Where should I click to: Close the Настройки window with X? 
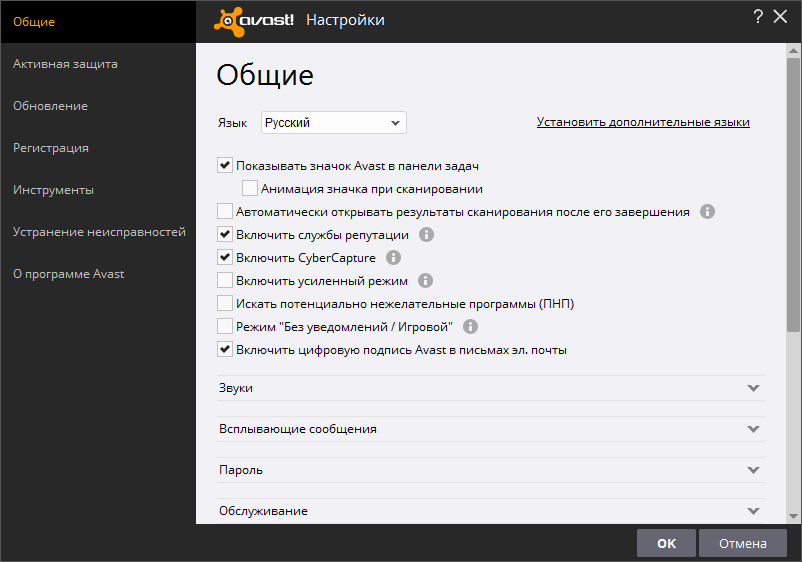click(x=780, y=16)
